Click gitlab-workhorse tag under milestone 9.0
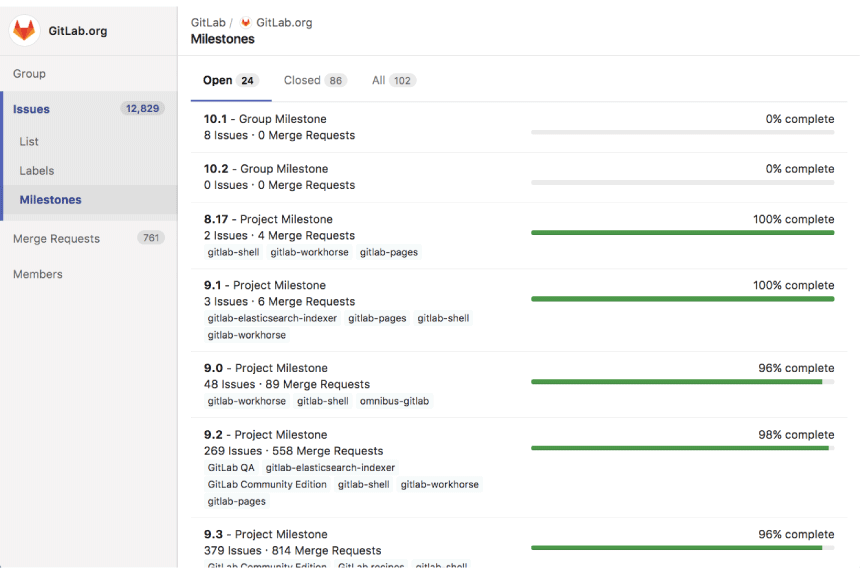Screen dimensions: 860x573 [x=247, y=401]
